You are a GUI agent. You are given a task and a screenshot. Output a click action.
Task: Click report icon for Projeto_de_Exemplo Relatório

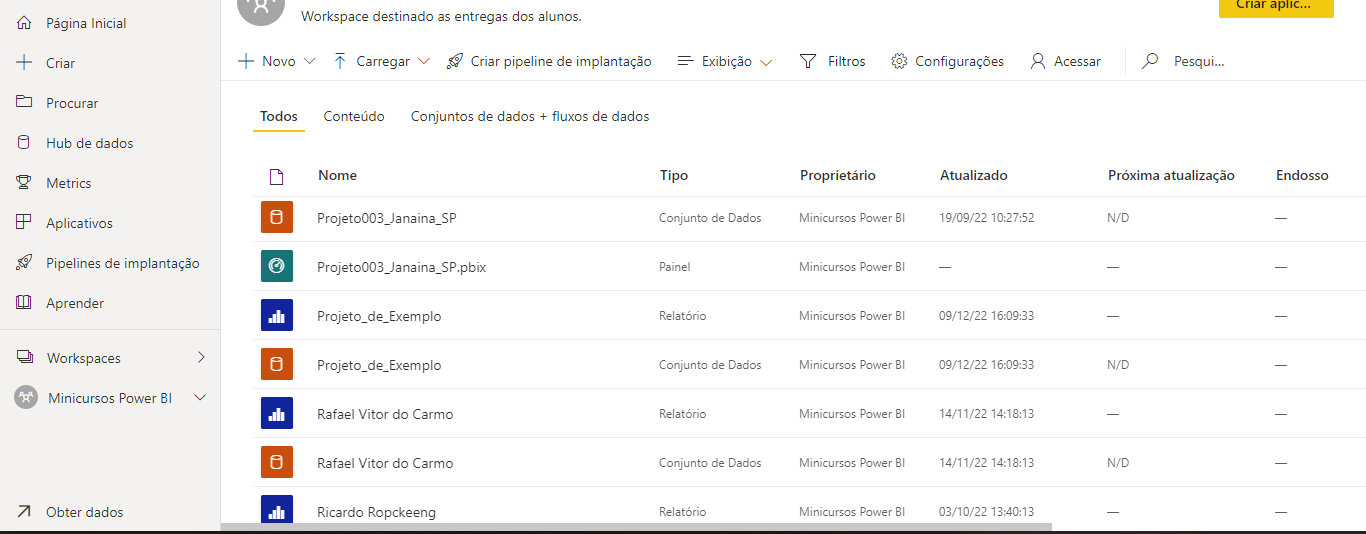(277, 316)
